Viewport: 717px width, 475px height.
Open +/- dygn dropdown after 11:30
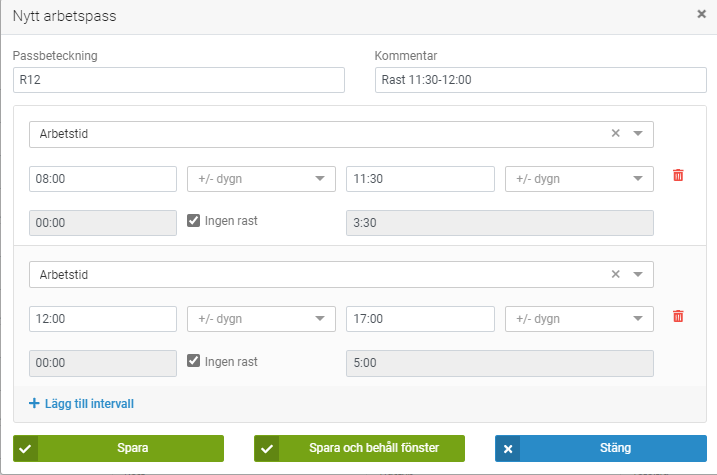579,179
